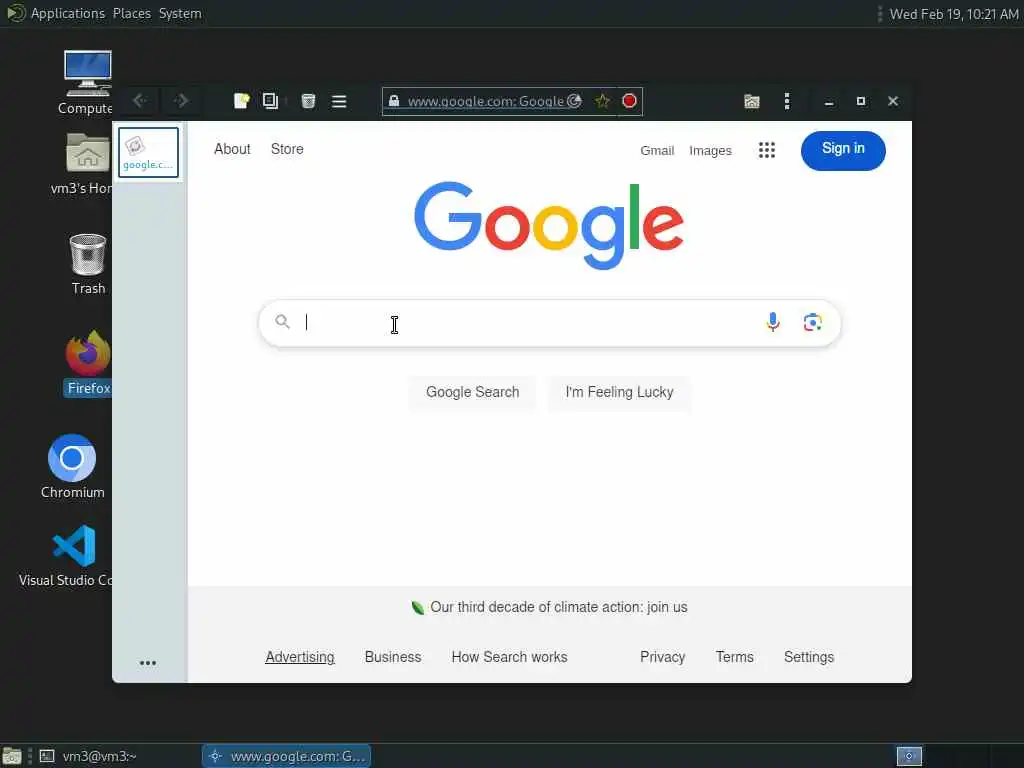Open the Settings footer menu
Viewport: 1024px width, 768px height.
click(x=809, y=657)
